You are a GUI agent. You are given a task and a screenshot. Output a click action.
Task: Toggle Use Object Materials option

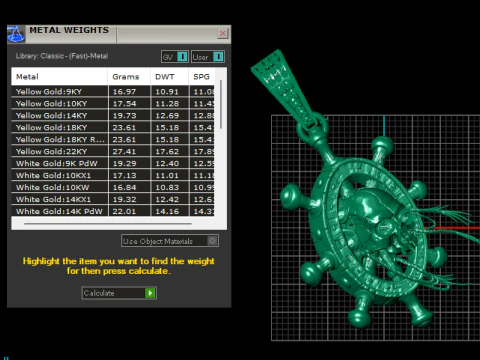tap(170, 241)
